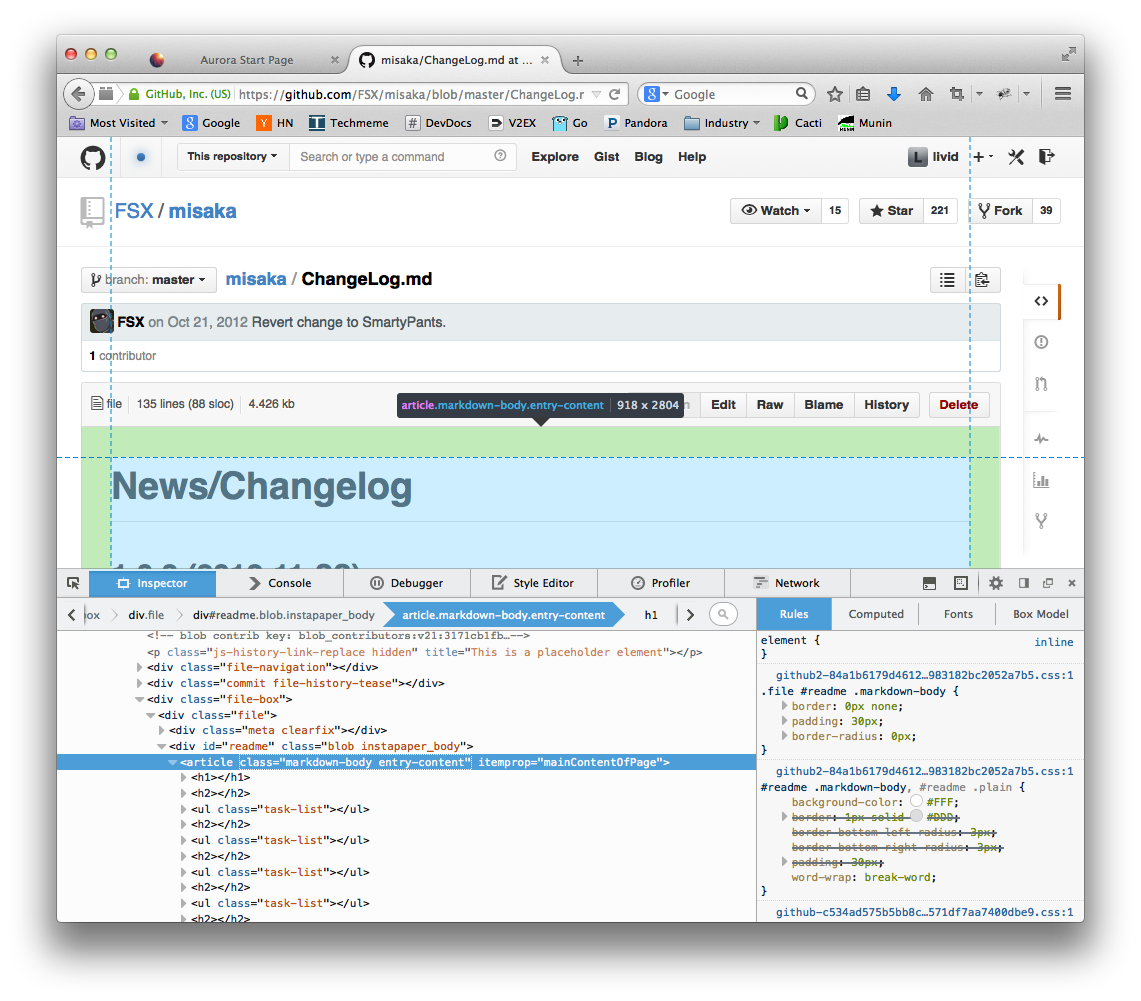Open GitHub account settings tools icon
This screenshot has width=1141, height=1001.
[1016, 157]
